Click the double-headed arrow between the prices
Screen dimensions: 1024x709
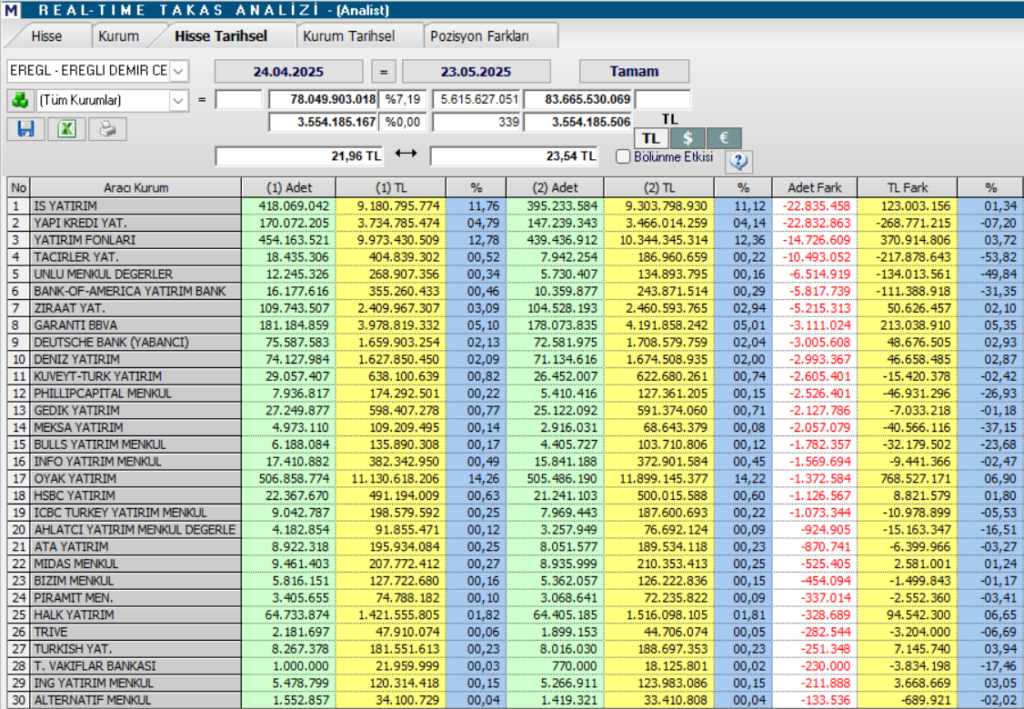coord(405,156)
